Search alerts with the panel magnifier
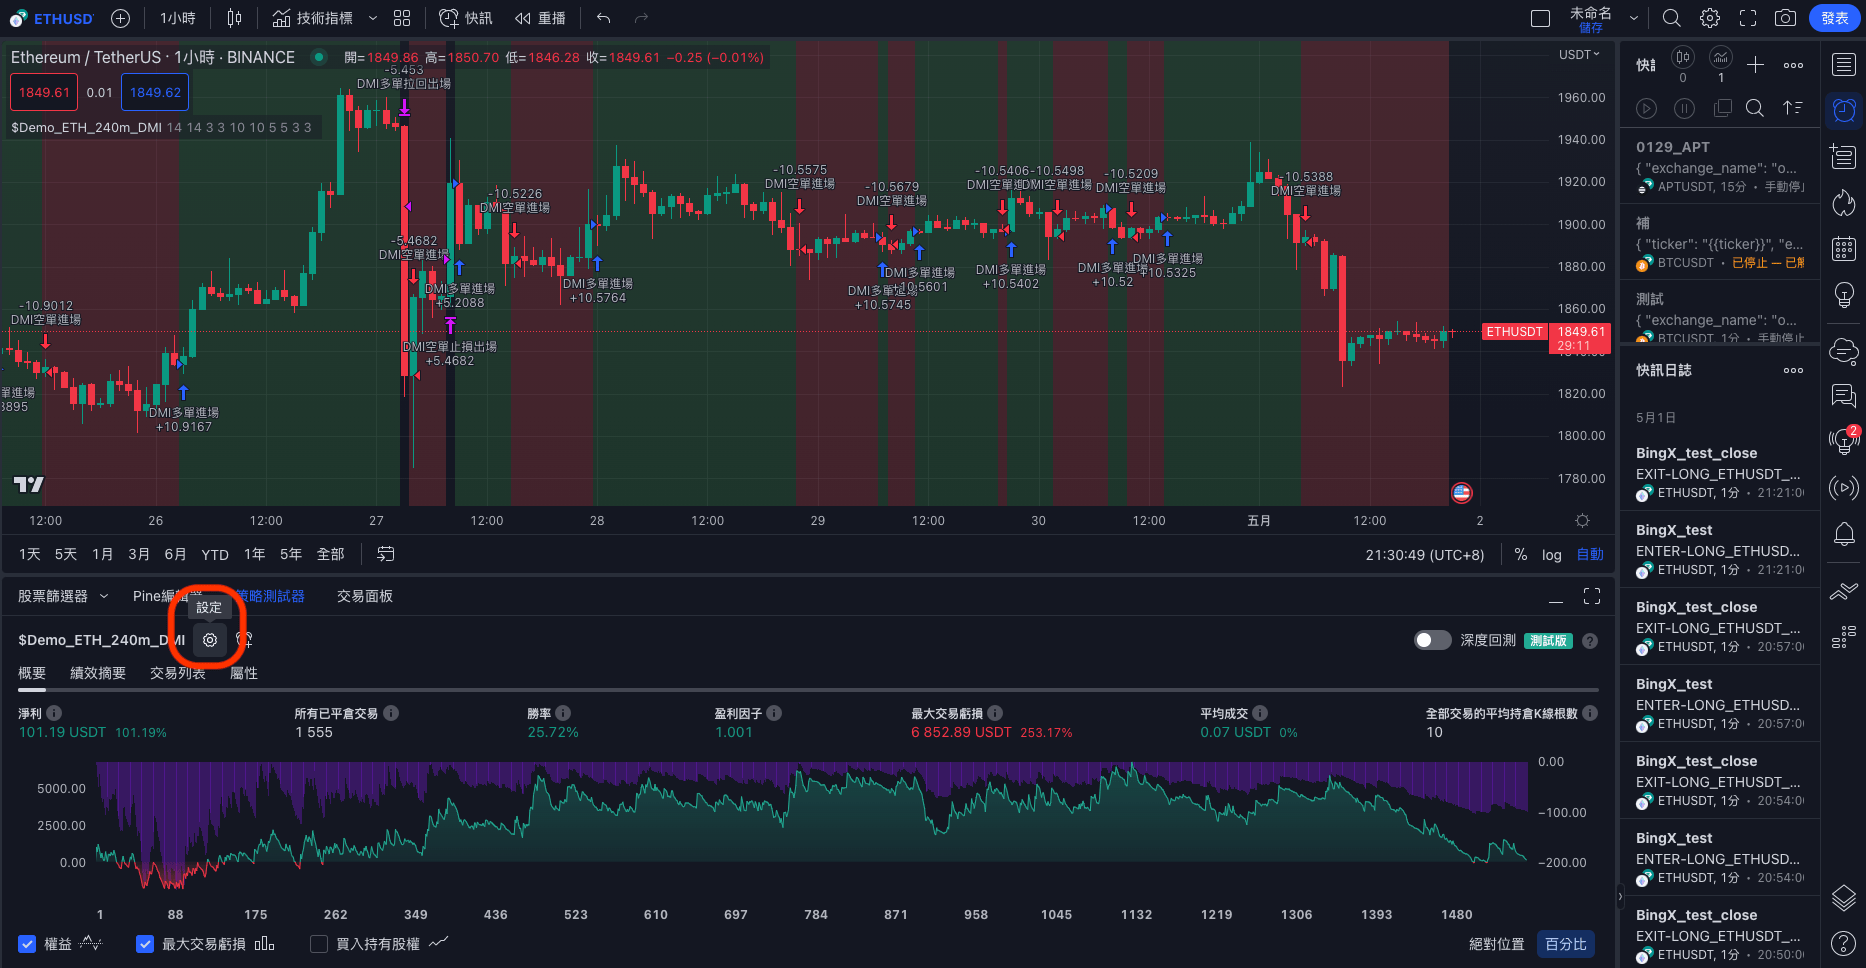1866x968 pixels. (x=1754, y=108)
